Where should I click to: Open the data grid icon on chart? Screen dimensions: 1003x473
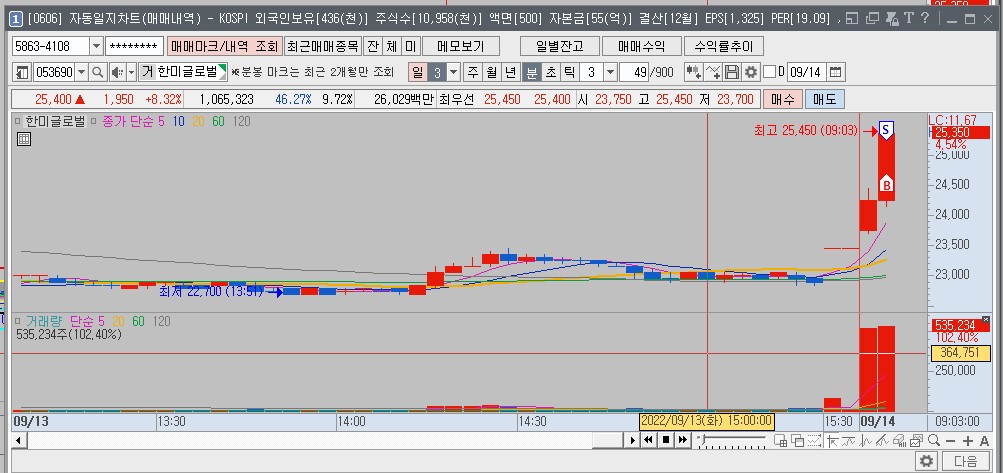click(x=24, y=140)
